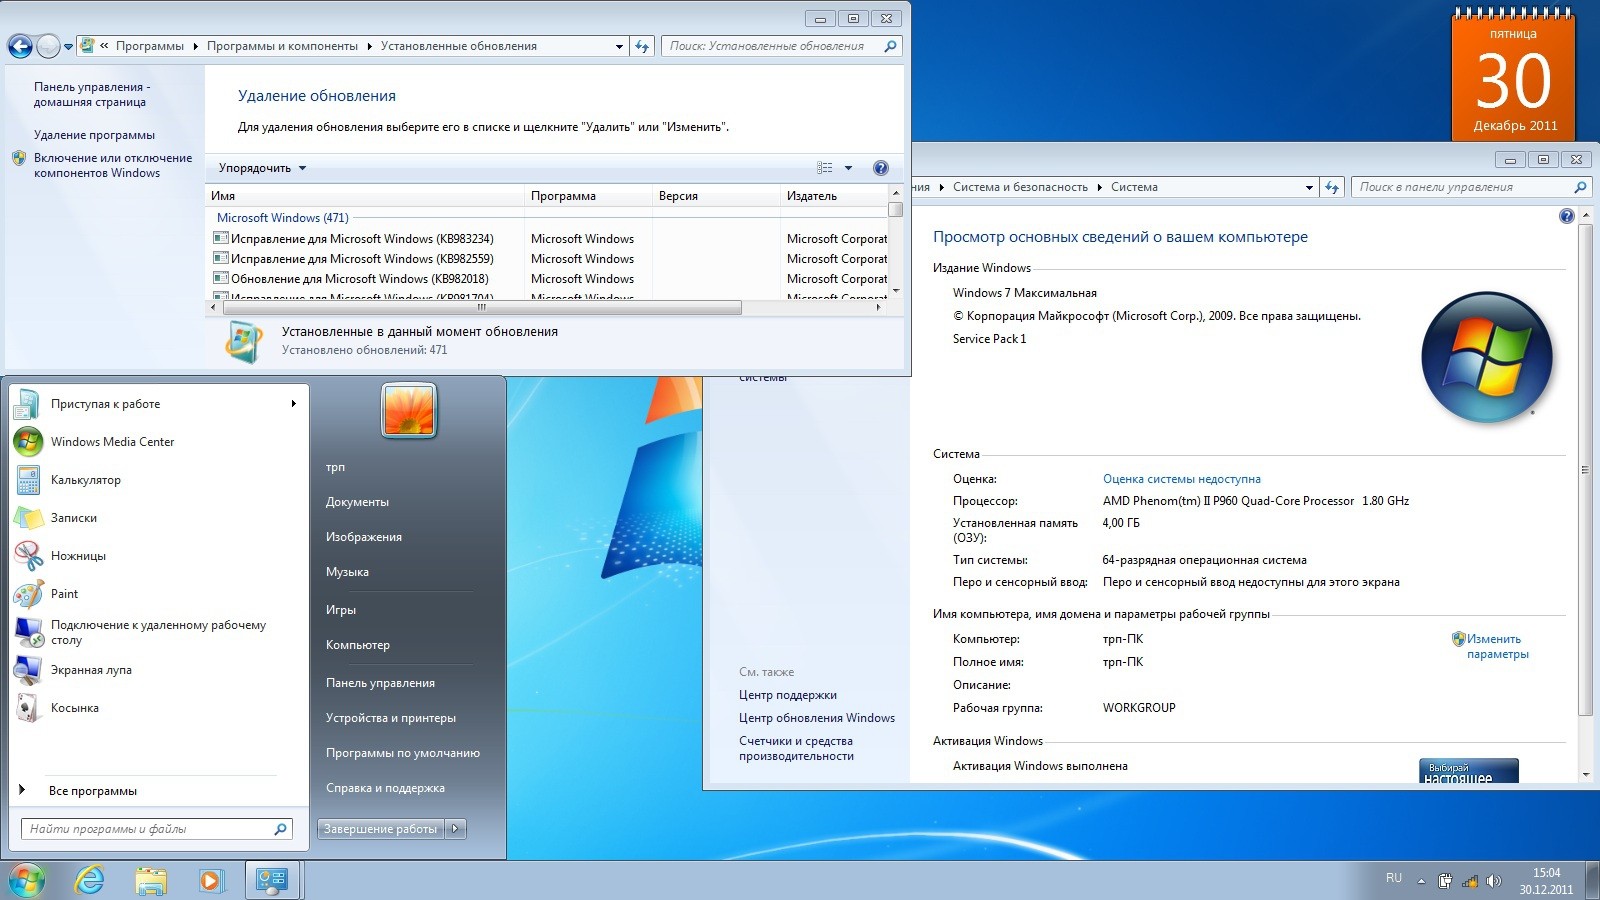Screen dimensions: 1600x900
Task: Open Sticky Notes (Записки)
Action: click(74, 518)
